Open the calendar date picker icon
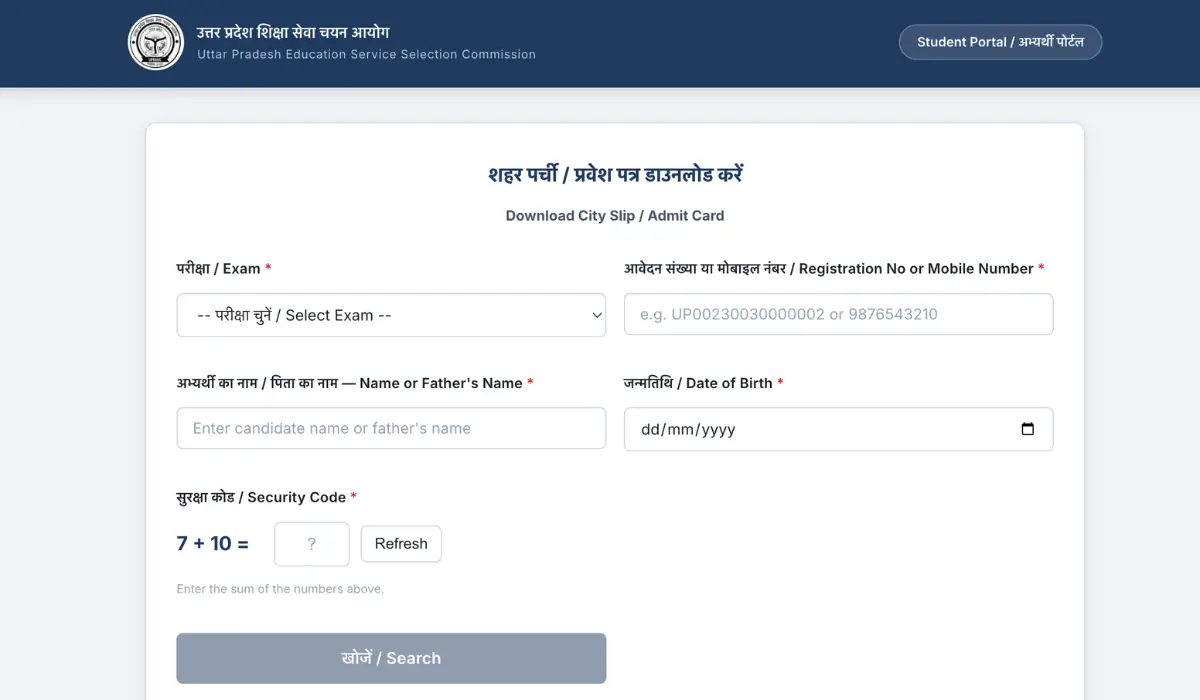The height and width of the screenshot is (700, 1200). point(1028,429)
